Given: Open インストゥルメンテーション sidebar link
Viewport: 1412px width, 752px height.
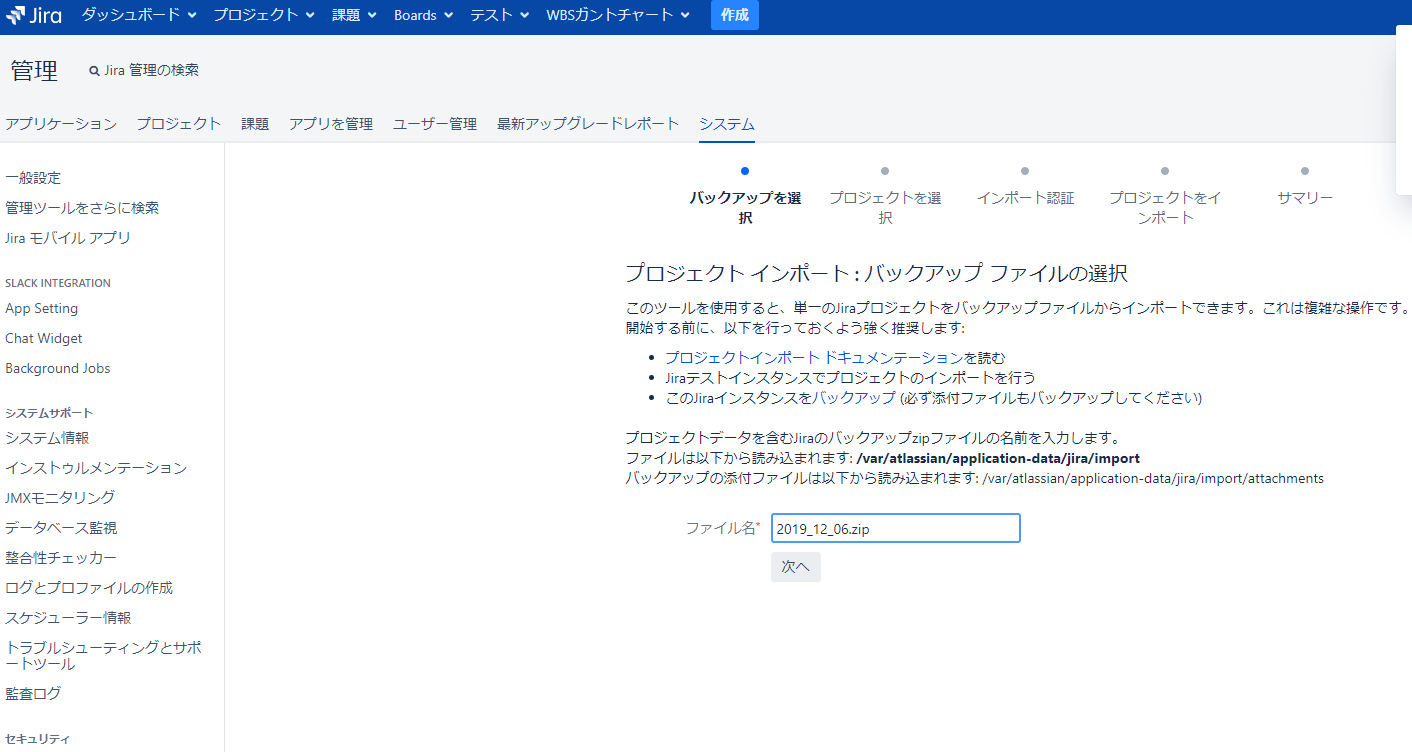Looking at the screenshot, I should [x=96, y=468].
